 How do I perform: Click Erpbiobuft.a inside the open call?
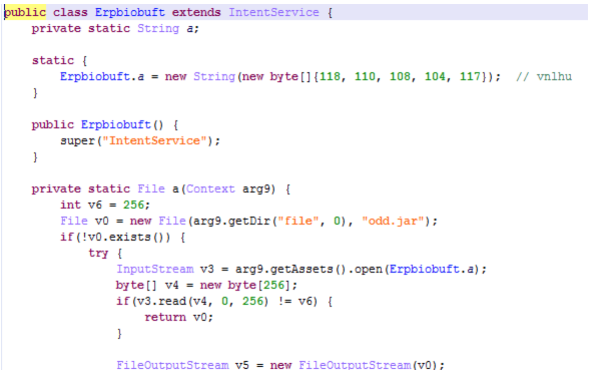[432, 269]
